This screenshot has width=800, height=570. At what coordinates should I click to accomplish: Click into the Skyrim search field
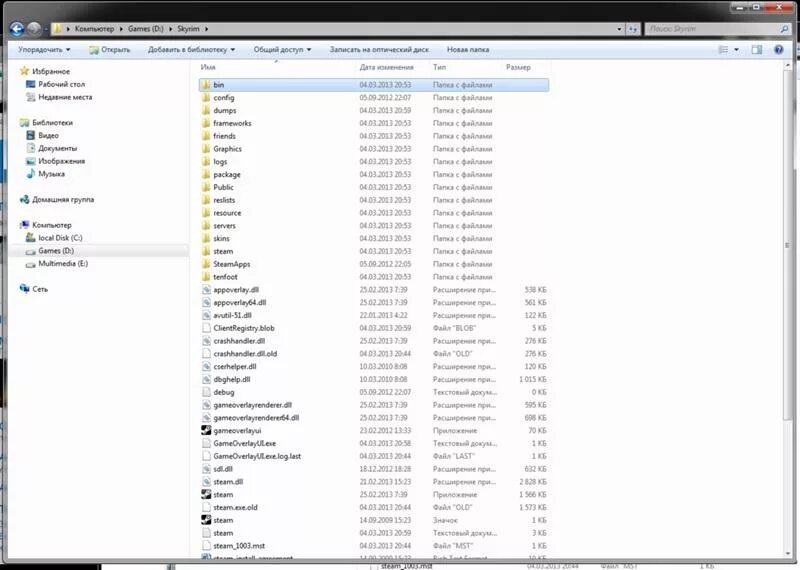click(x=713, y=29)
